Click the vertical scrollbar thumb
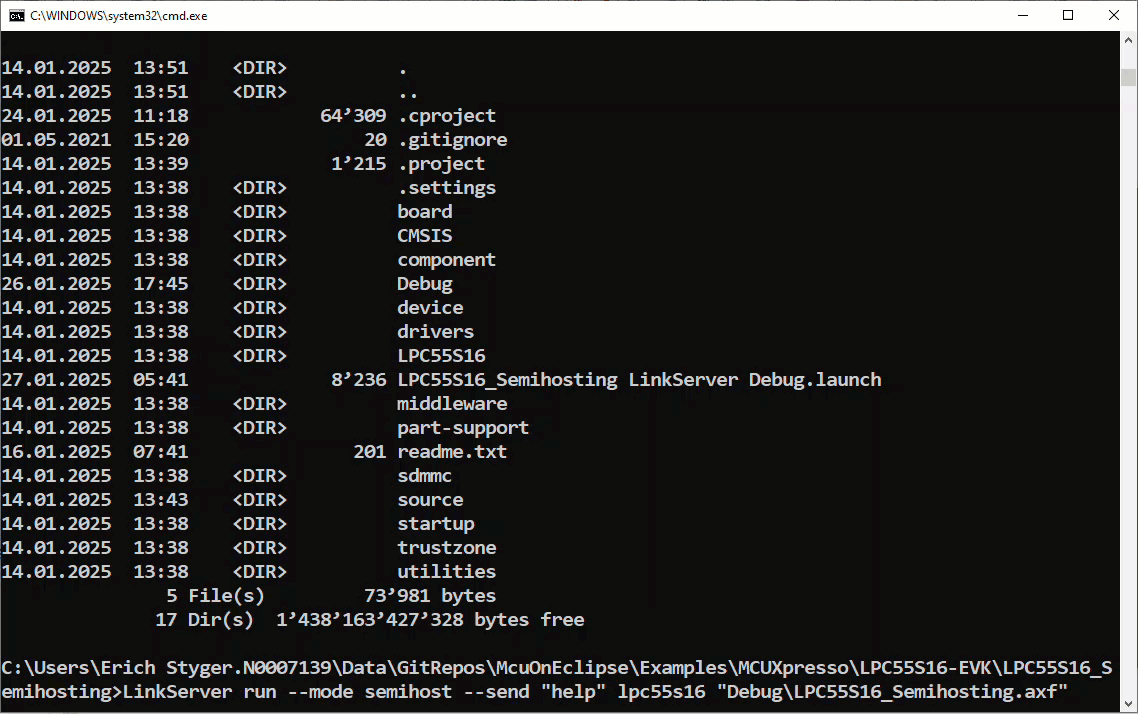Viewport: 1138px width, 714px height. [1128, 77]
